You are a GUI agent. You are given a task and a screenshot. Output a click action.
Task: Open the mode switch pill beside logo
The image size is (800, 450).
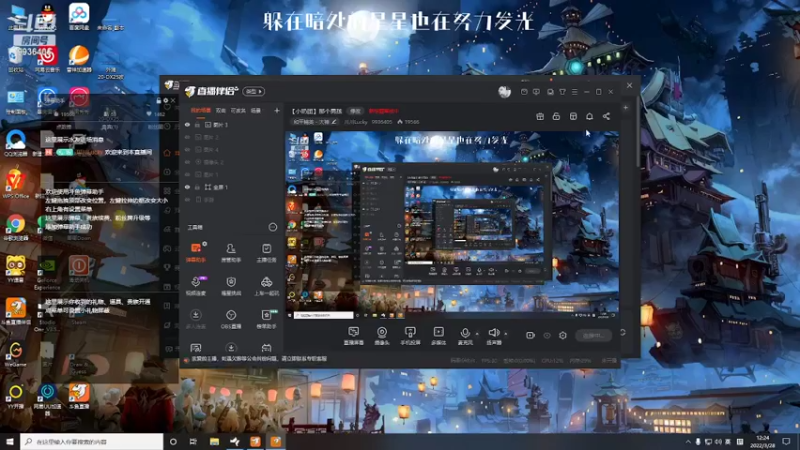[x=254, y=91]
